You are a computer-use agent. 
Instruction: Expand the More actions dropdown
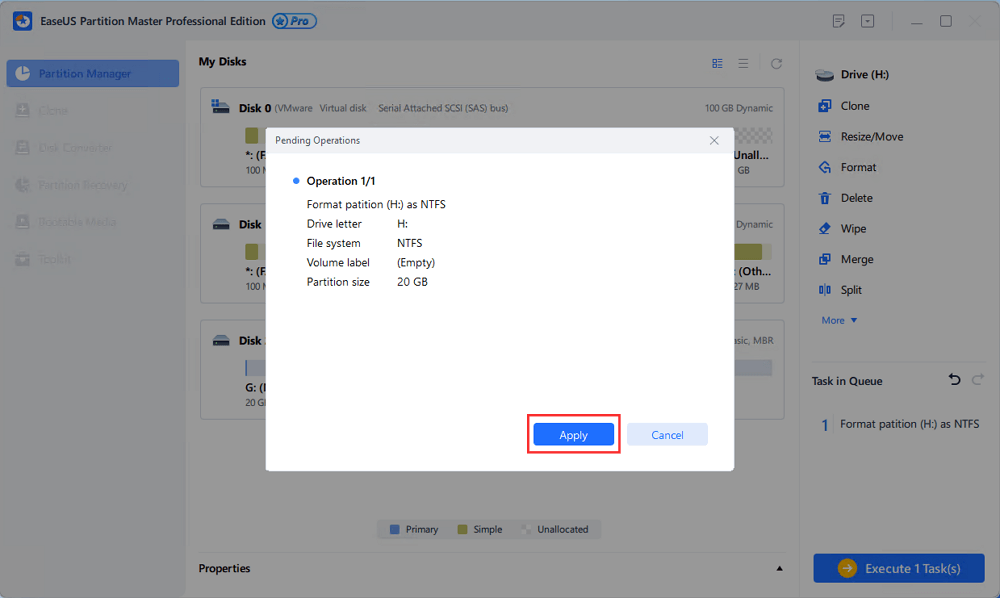(839, 320)
